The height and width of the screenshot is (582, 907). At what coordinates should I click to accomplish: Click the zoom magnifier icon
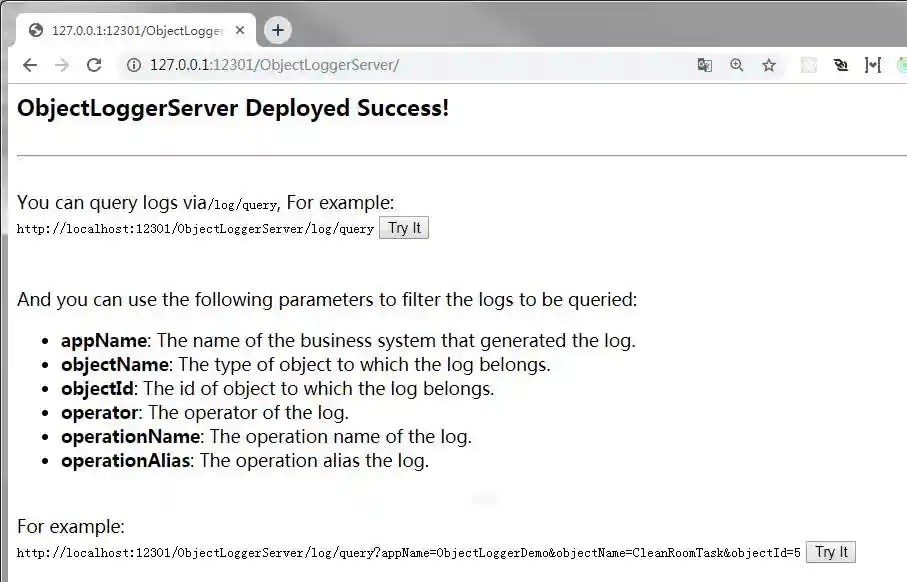737,65
